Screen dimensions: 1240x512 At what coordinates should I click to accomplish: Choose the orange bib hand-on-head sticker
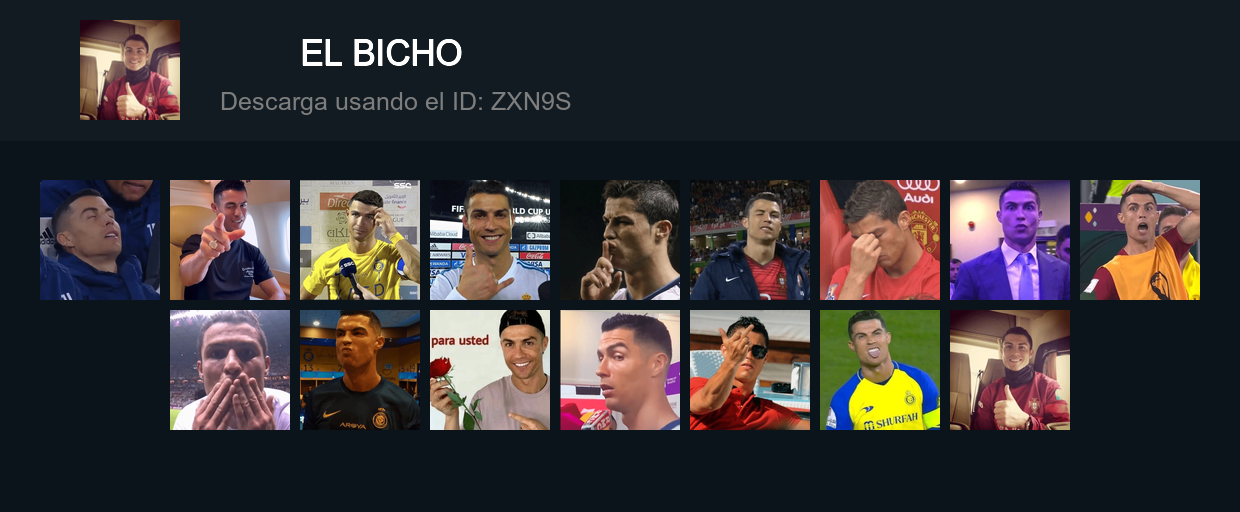coord(1140,240)
